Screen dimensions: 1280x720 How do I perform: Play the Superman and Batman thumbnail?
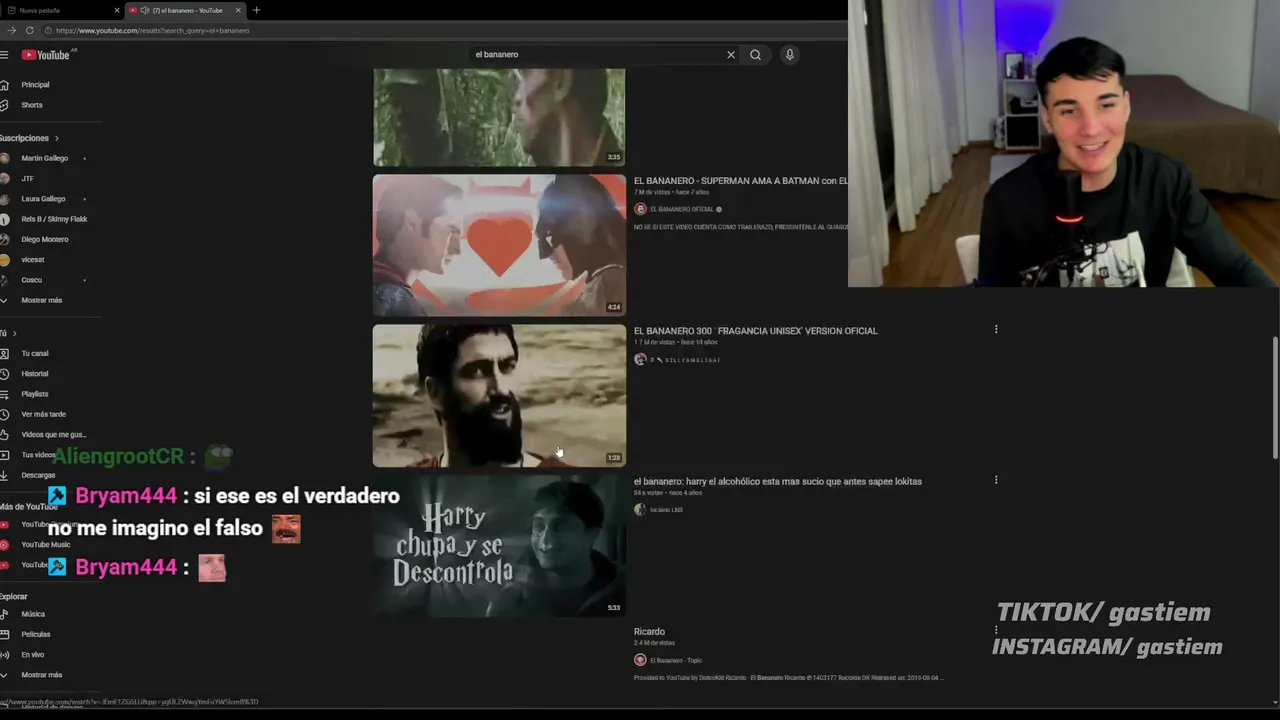pyautogui.click(x=499, y=245)
